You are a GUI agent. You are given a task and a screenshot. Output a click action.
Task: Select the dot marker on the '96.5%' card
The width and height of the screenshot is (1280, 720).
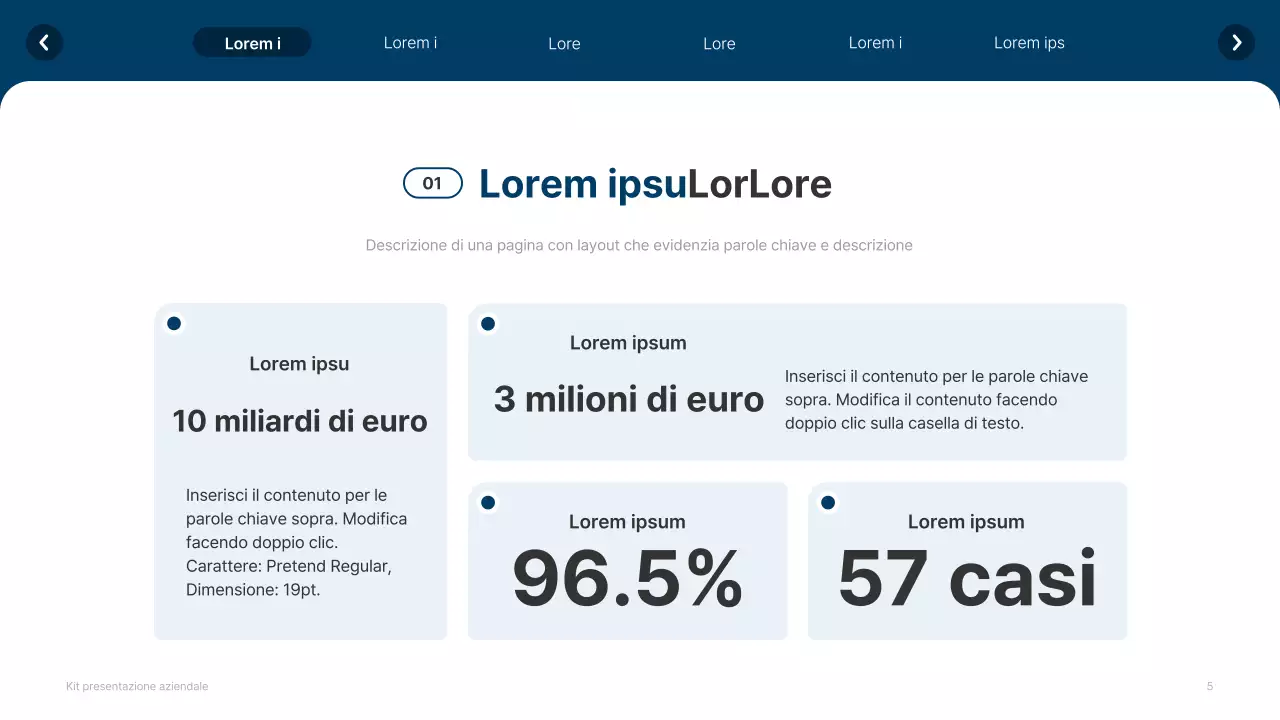point(488,503)
